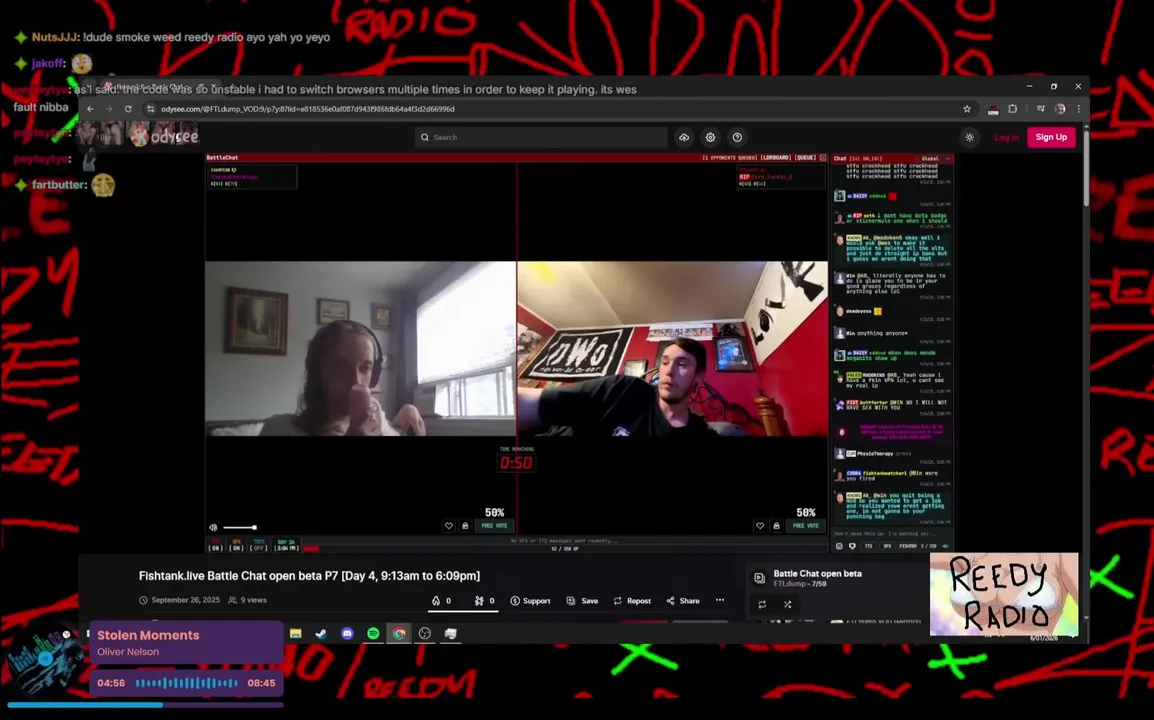The image size is (1154, 720).
Task: Cast FREE VOTE for the right contestant
Action: point(806,526)
